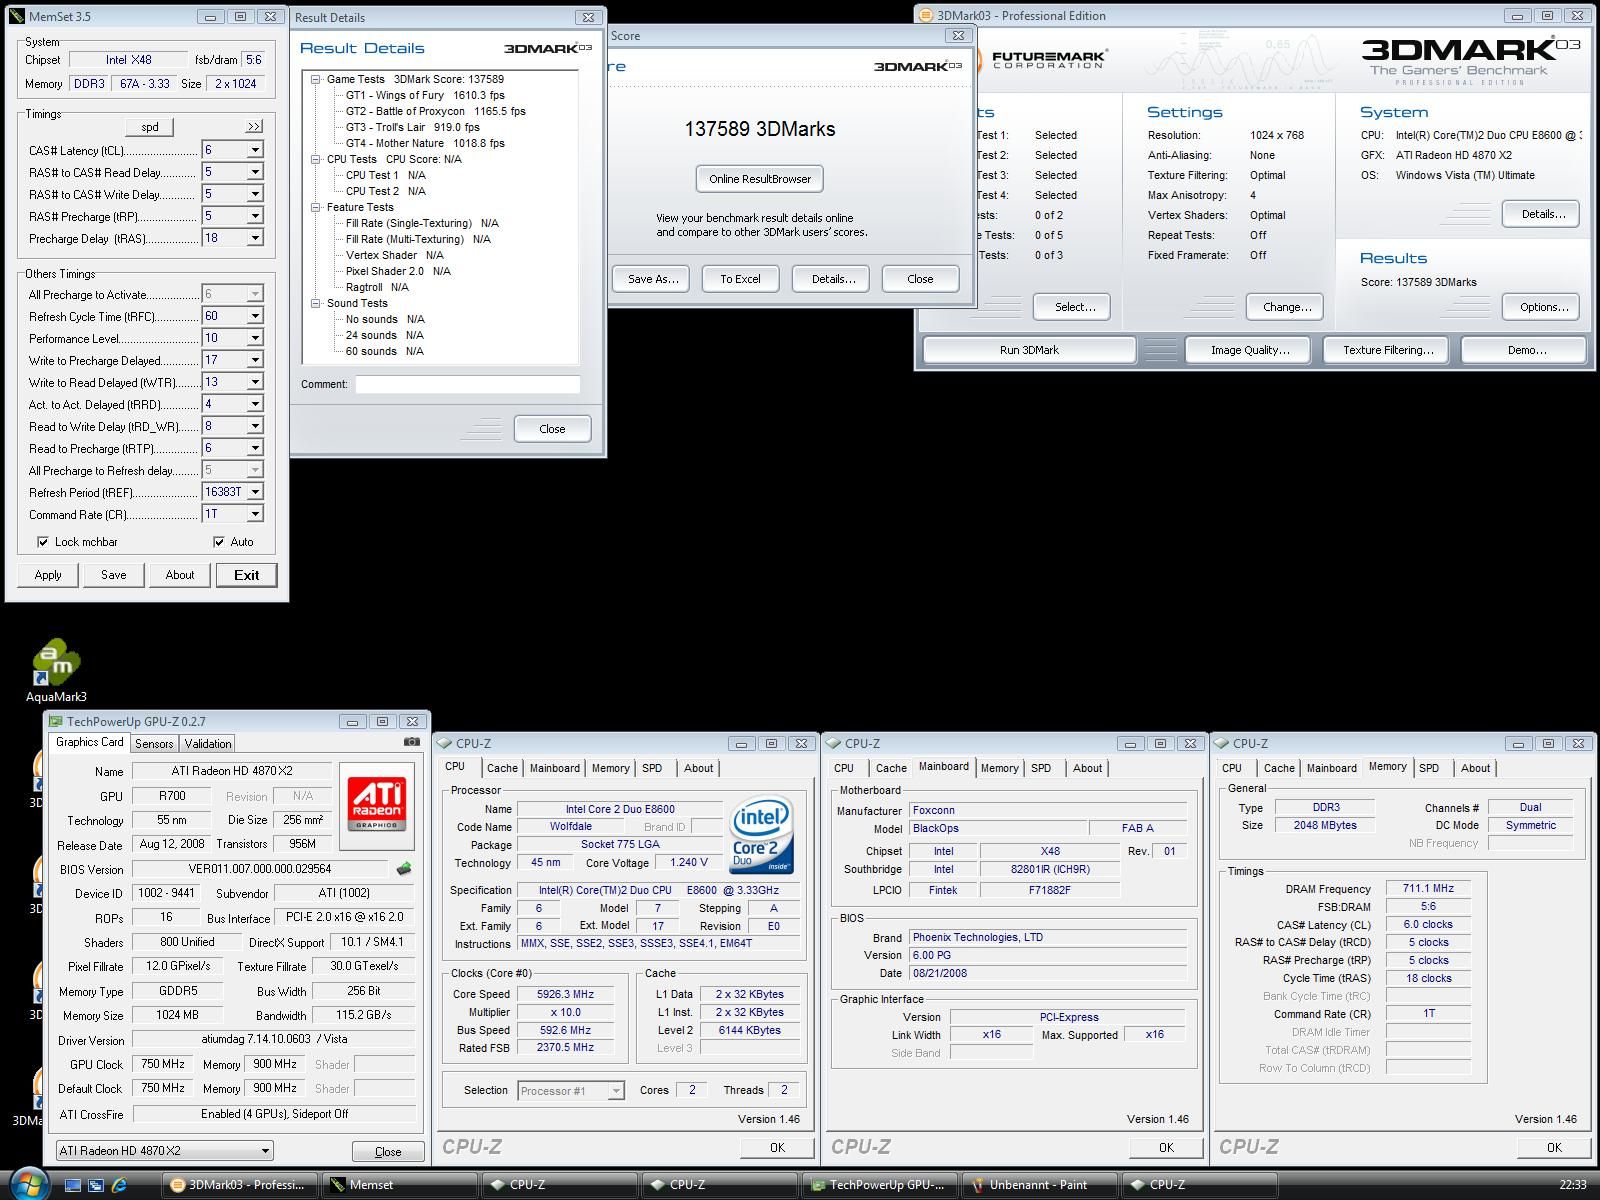
Task: Open the Mainboard tab in the first CPU-Z window
Action: 554,768
